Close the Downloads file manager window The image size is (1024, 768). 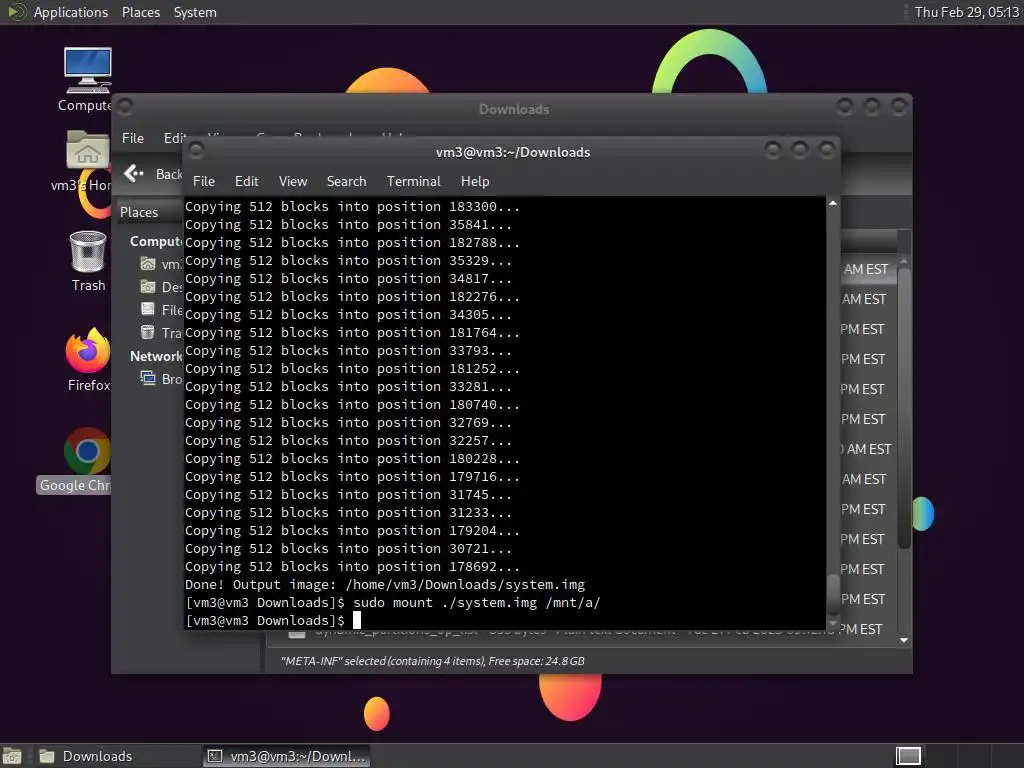click(x=899, y=106)
